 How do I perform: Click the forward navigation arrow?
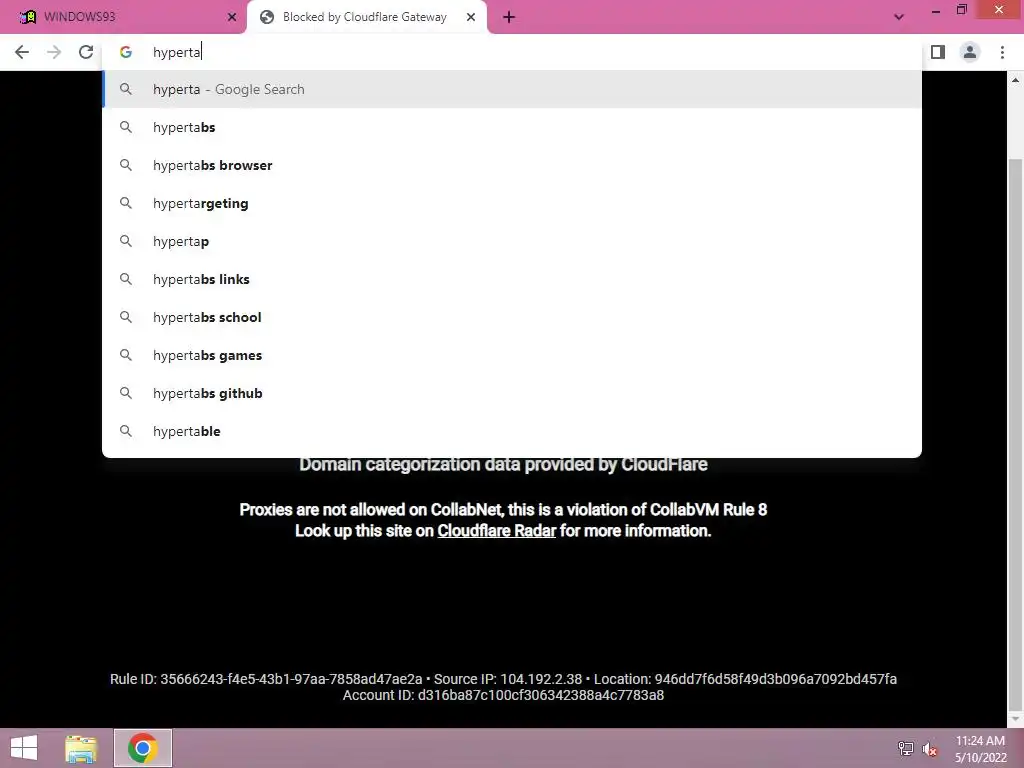[x=54, y=52]
